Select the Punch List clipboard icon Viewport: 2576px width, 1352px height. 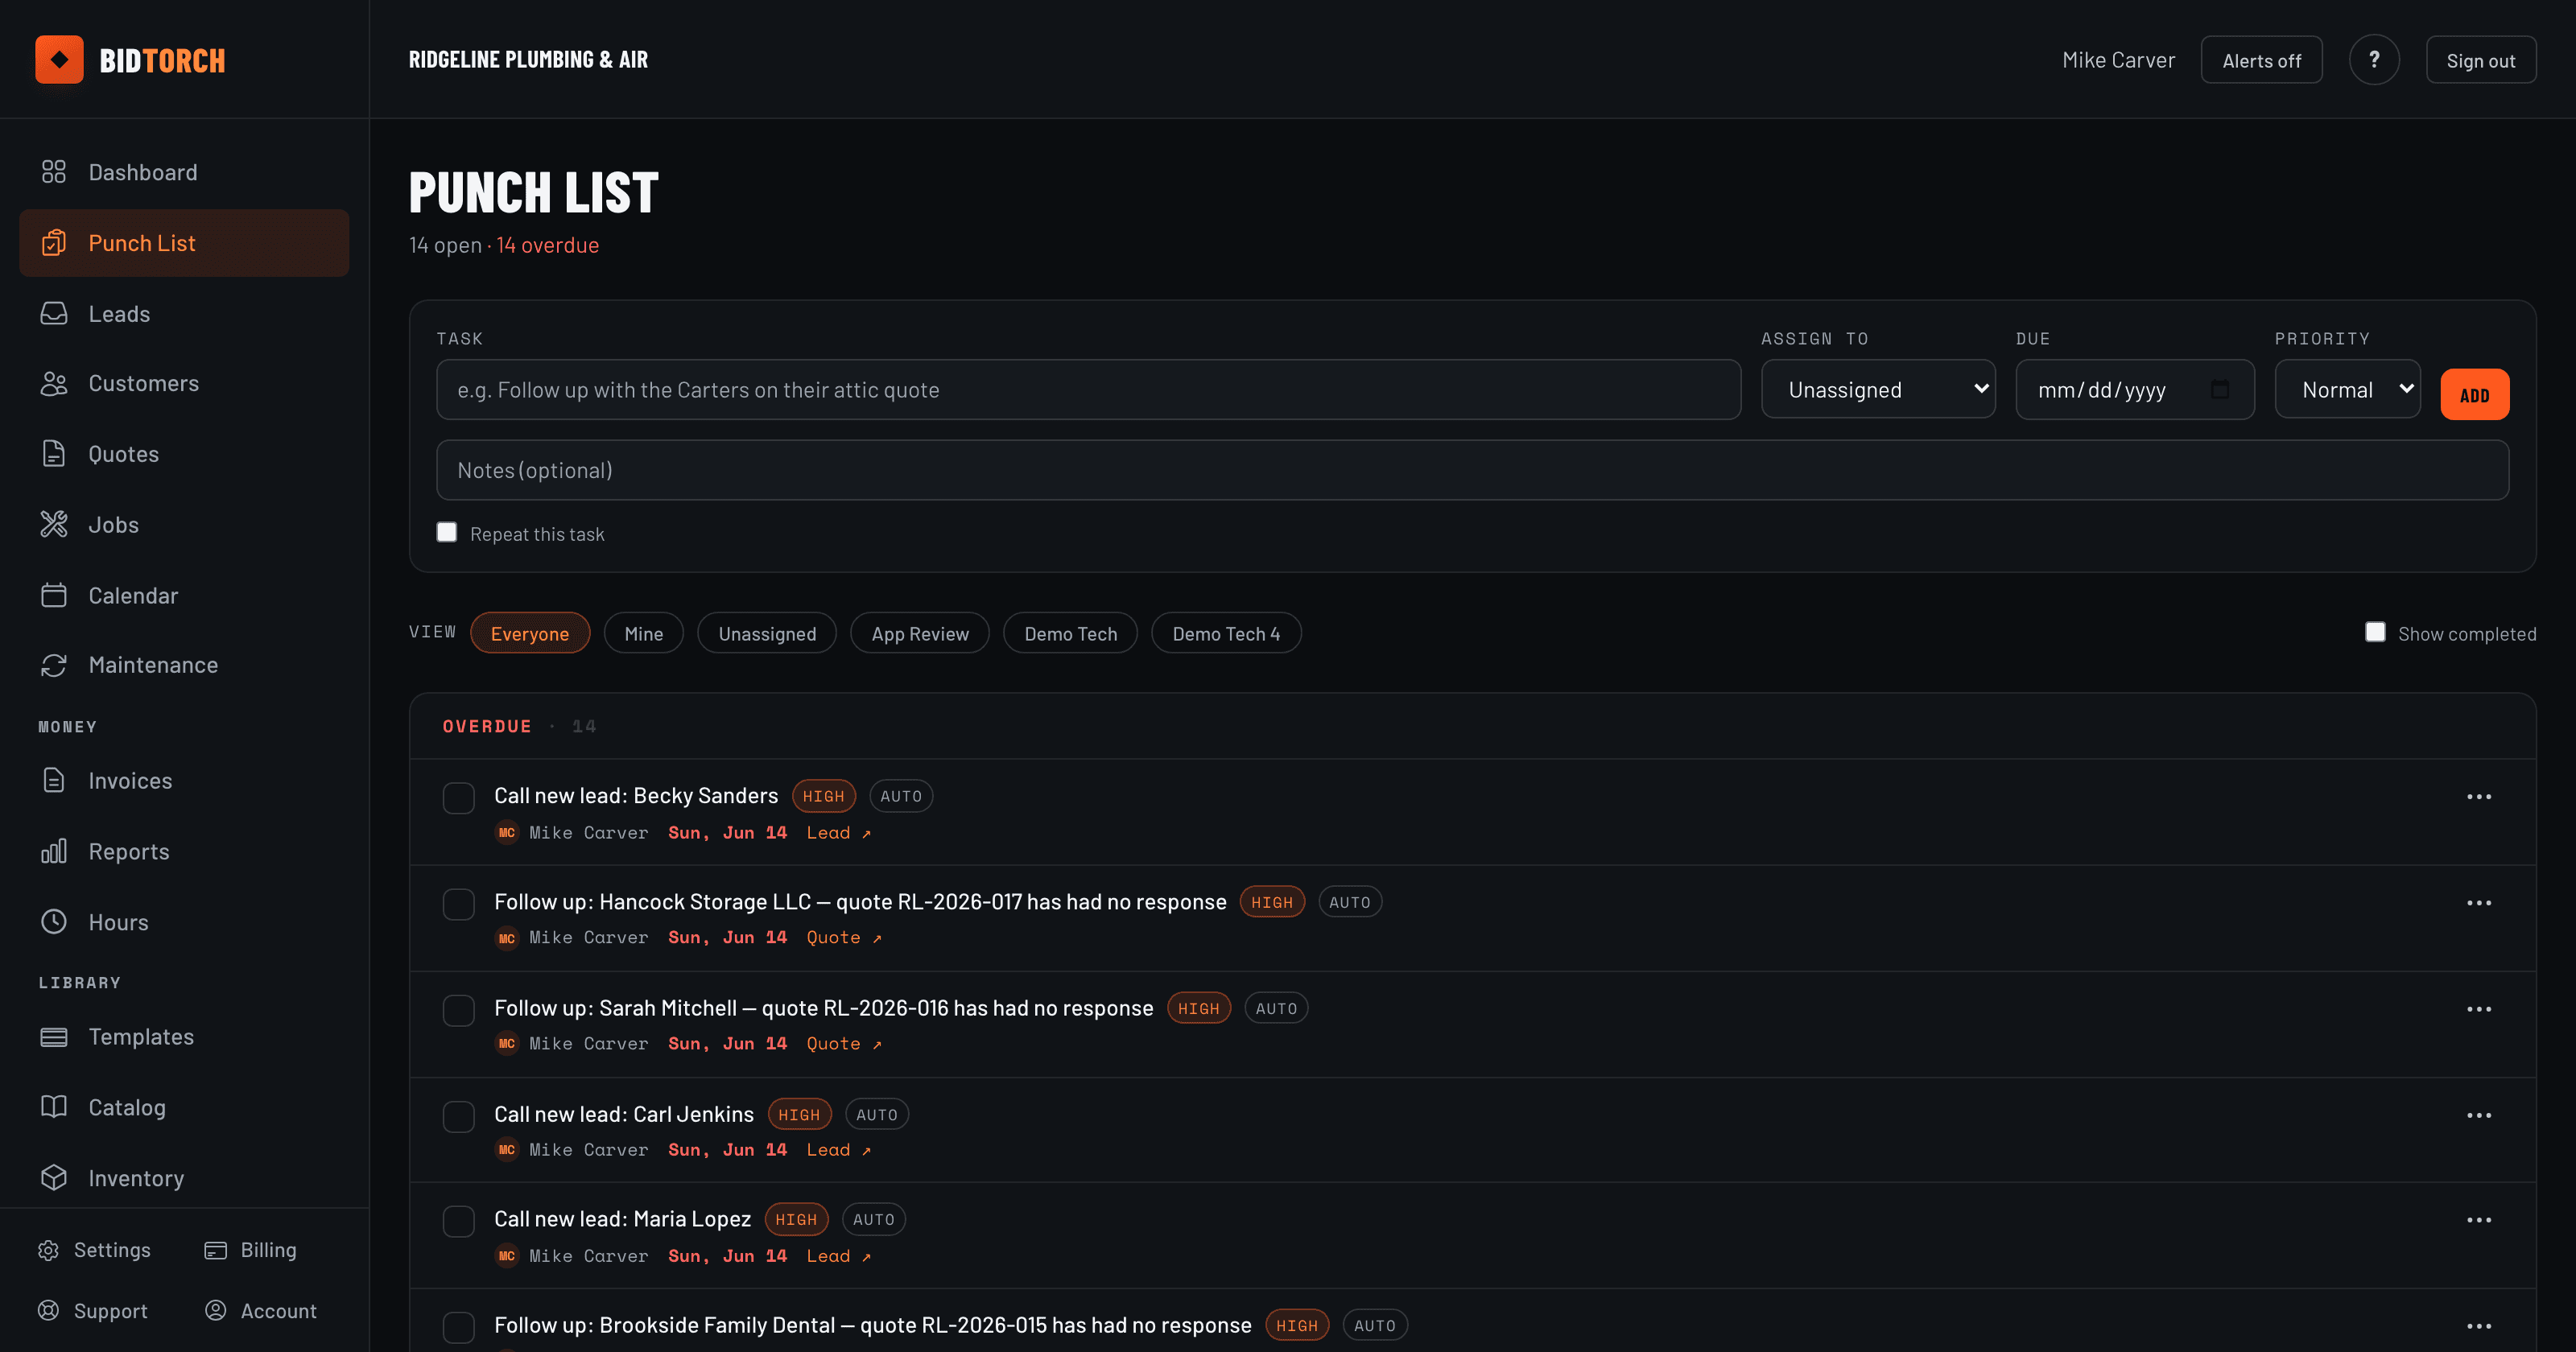(x=54, y=243)
